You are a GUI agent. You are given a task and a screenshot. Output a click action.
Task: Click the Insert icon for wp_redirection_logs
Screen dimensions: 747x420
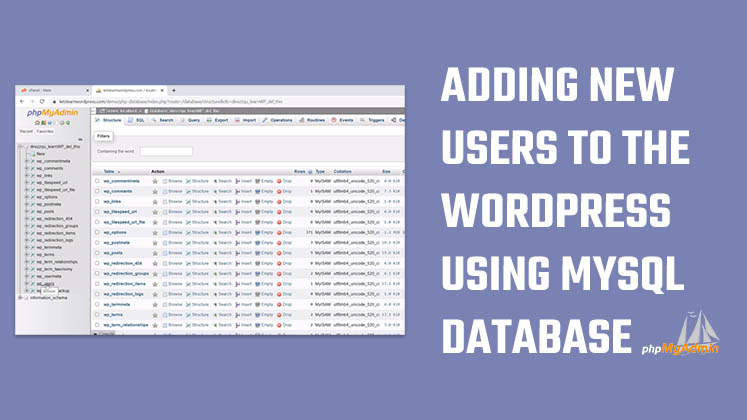click(x=237, y=294)
